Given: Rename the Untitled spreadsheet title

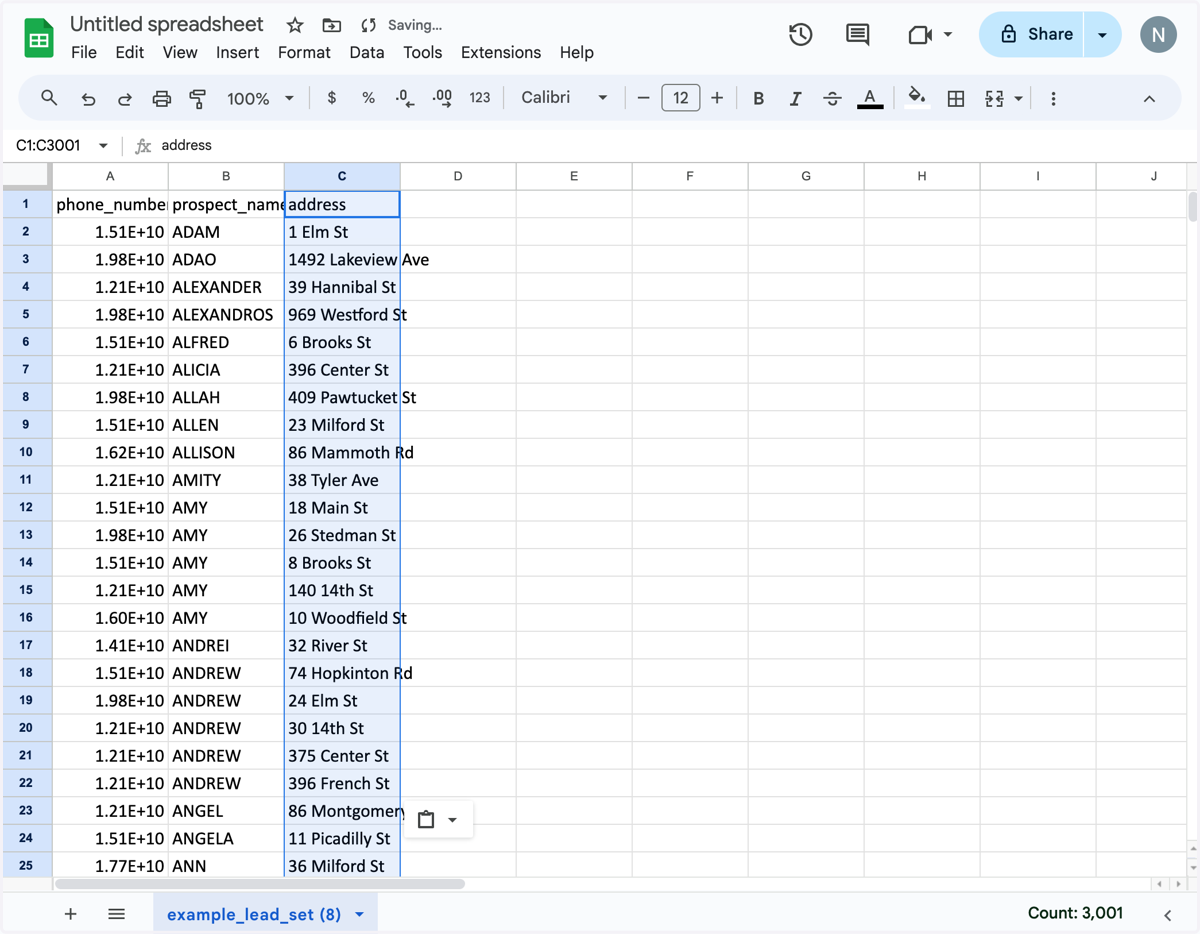Looking at the screenshot, I should (x=167, y=25).
